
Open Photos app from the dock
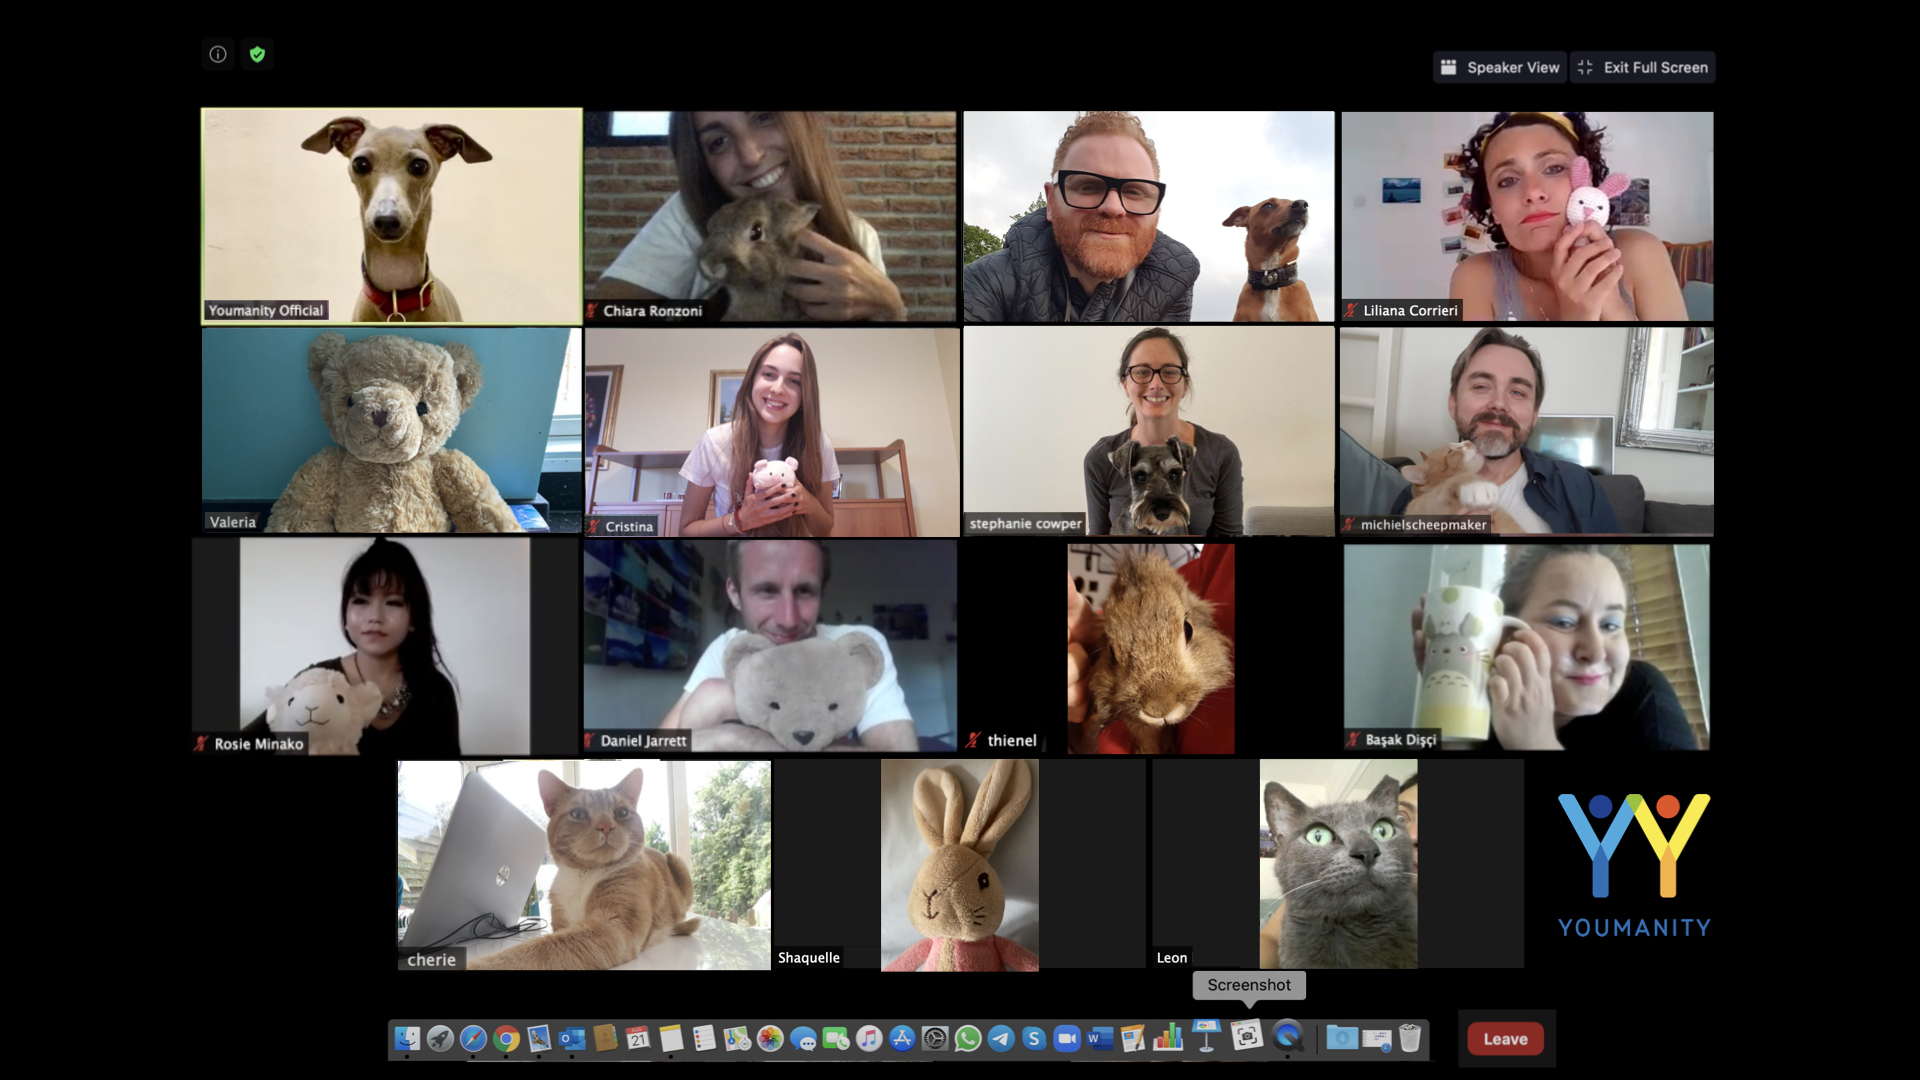(770, 1039)
